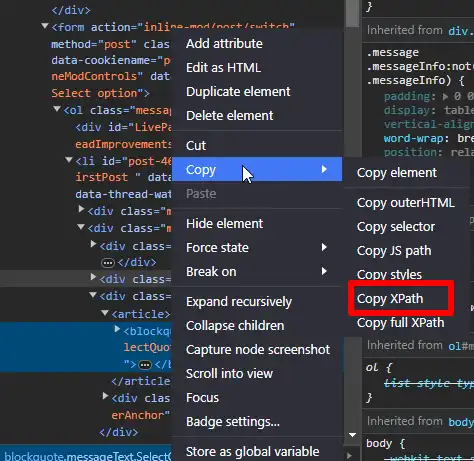
Task: Expand ellipsis badge in blockquote node
Action: coord(145,365)
